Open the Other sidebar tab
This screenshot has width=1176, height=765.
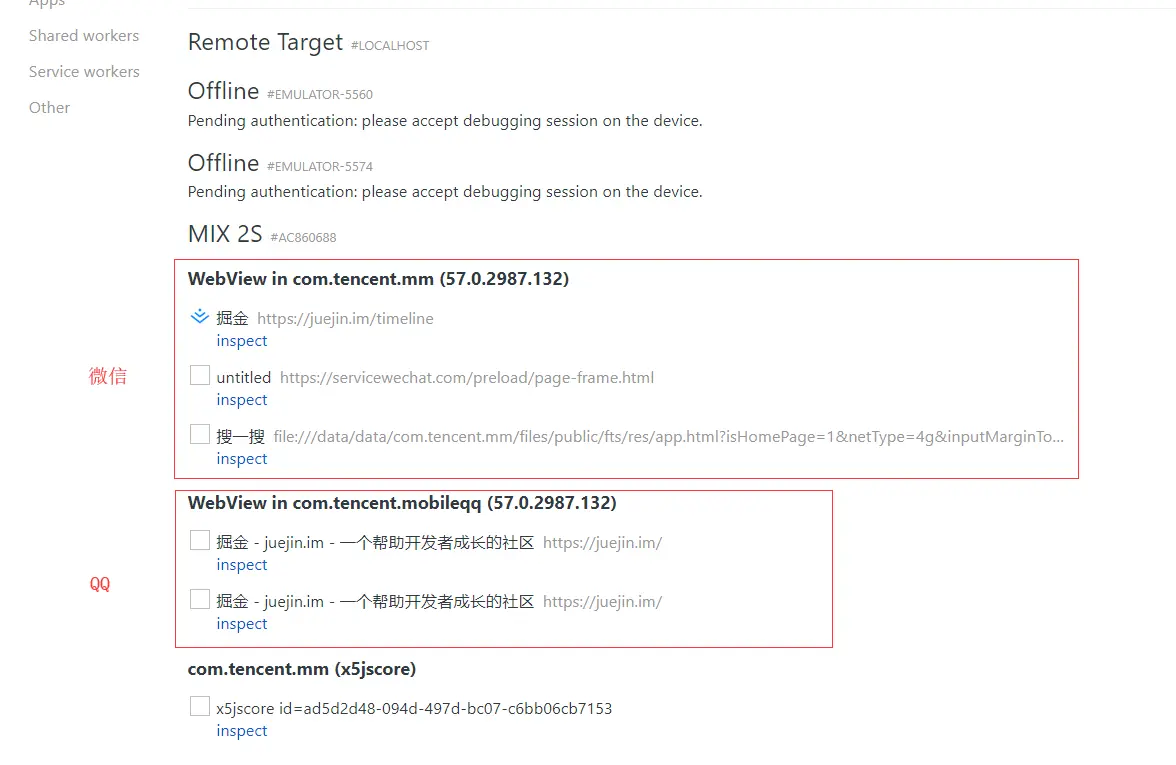point(50,108)
